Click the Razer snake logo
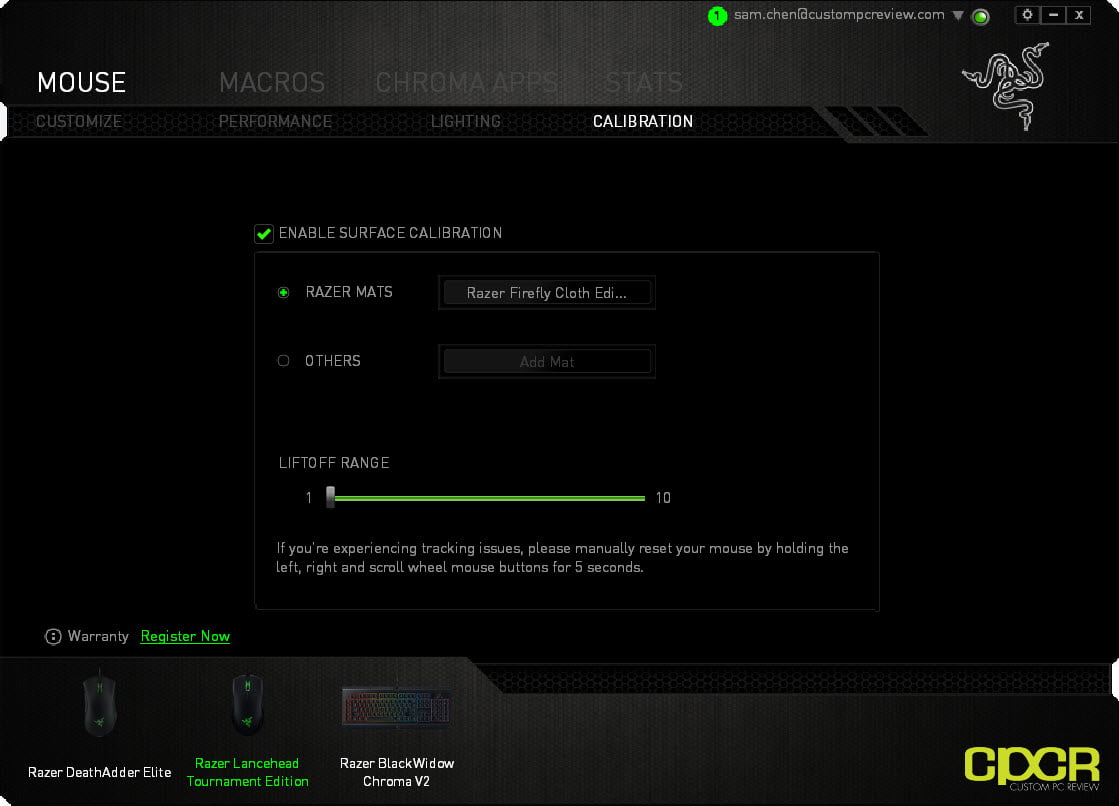The width and height of the screenshot is (1119, 806). coord(1008,86)
